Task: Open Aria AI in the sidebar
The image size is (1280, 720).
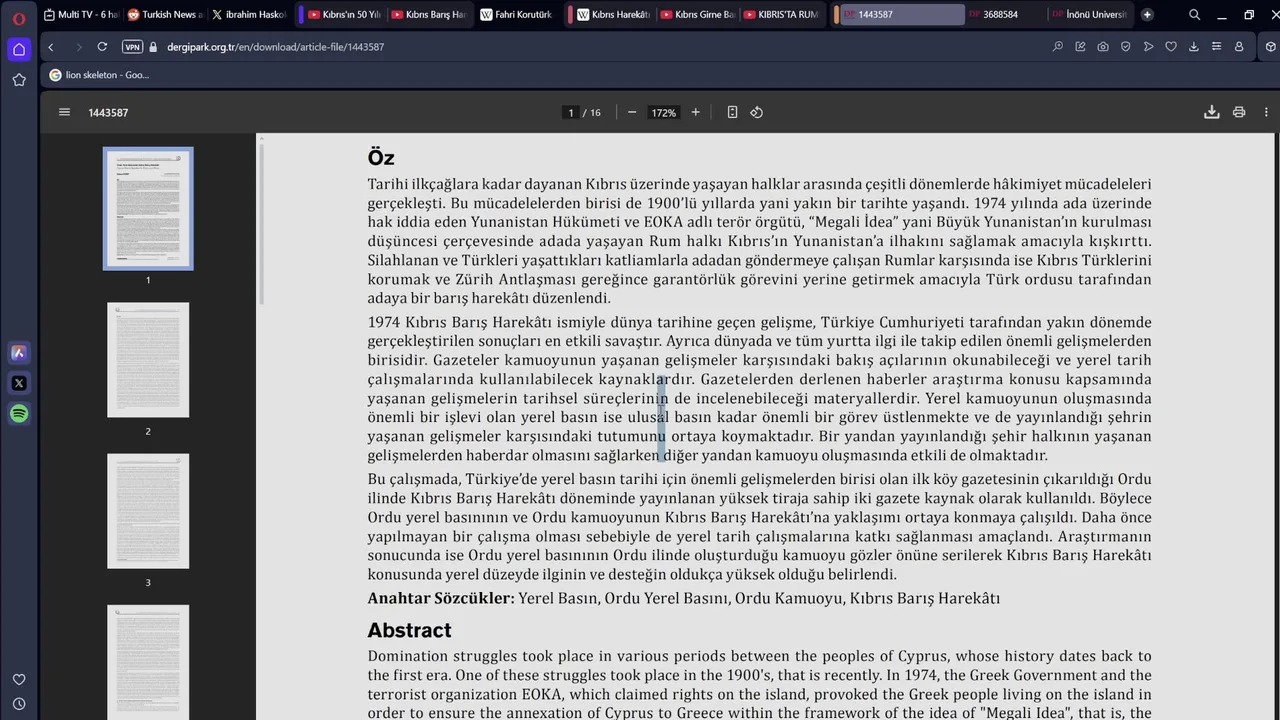Action: (x=19, y=352)
